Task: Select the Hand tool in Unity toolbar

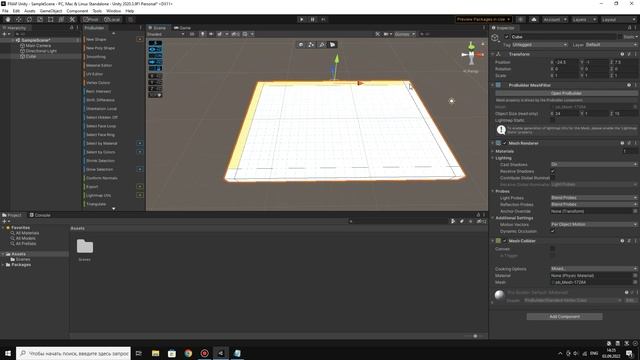Action: click(x=8, y=19)
